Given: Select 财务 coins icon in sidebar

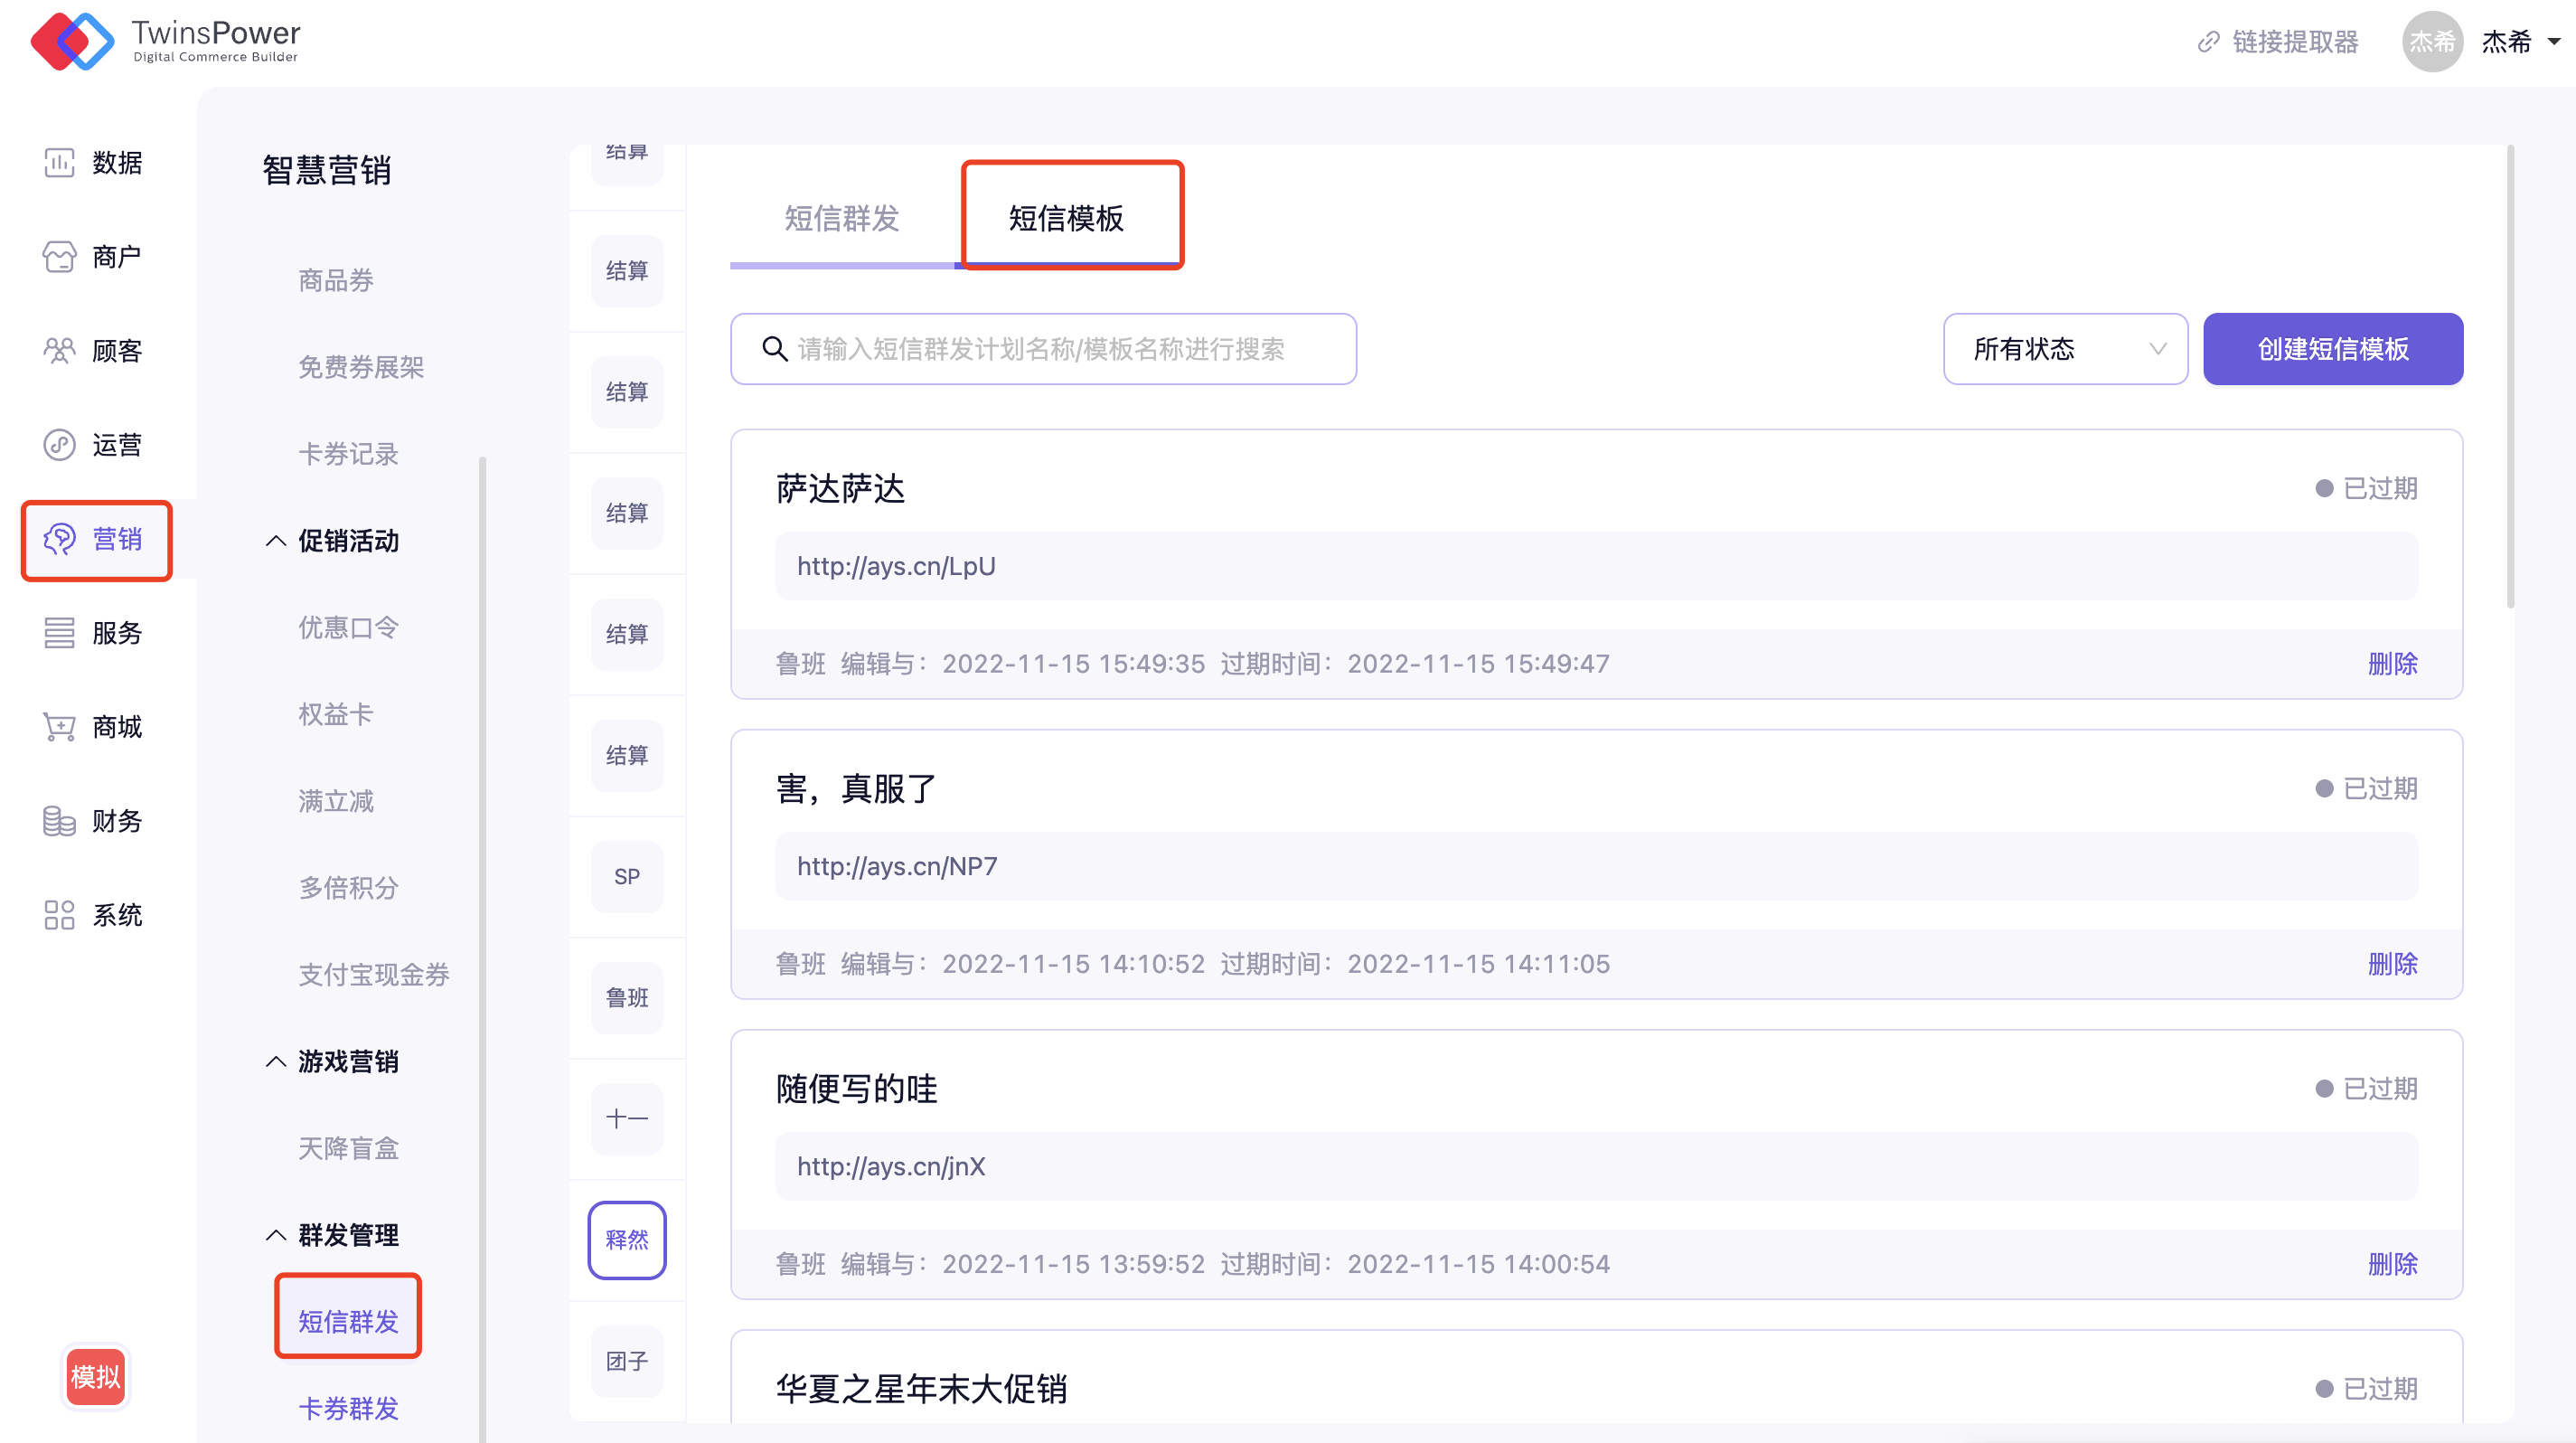Looking at the screenshot, I should point(59,821).
